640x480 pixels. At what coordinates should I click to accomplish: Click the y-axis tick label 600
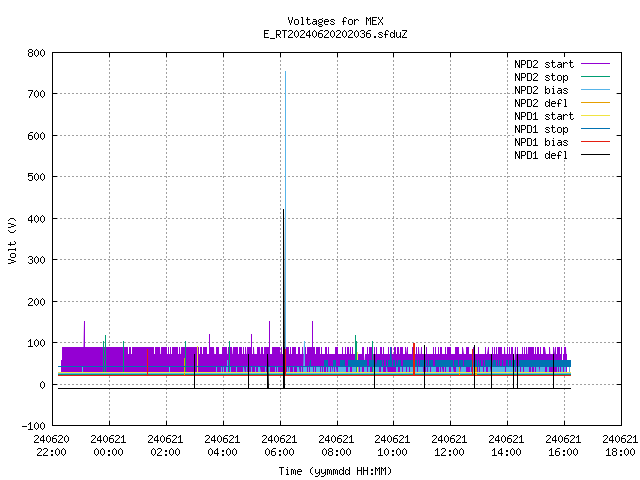pyautogui.click(x=36, y=136)
